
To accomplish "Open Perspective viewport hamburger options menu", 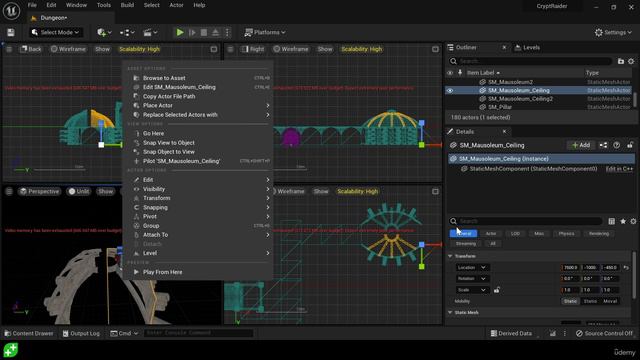I will 9,191.
